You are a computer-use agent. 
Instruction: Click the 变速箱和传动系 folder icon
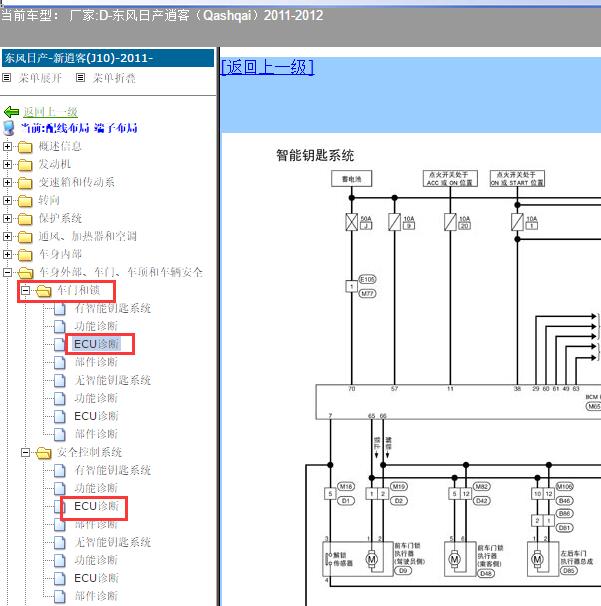25,183
